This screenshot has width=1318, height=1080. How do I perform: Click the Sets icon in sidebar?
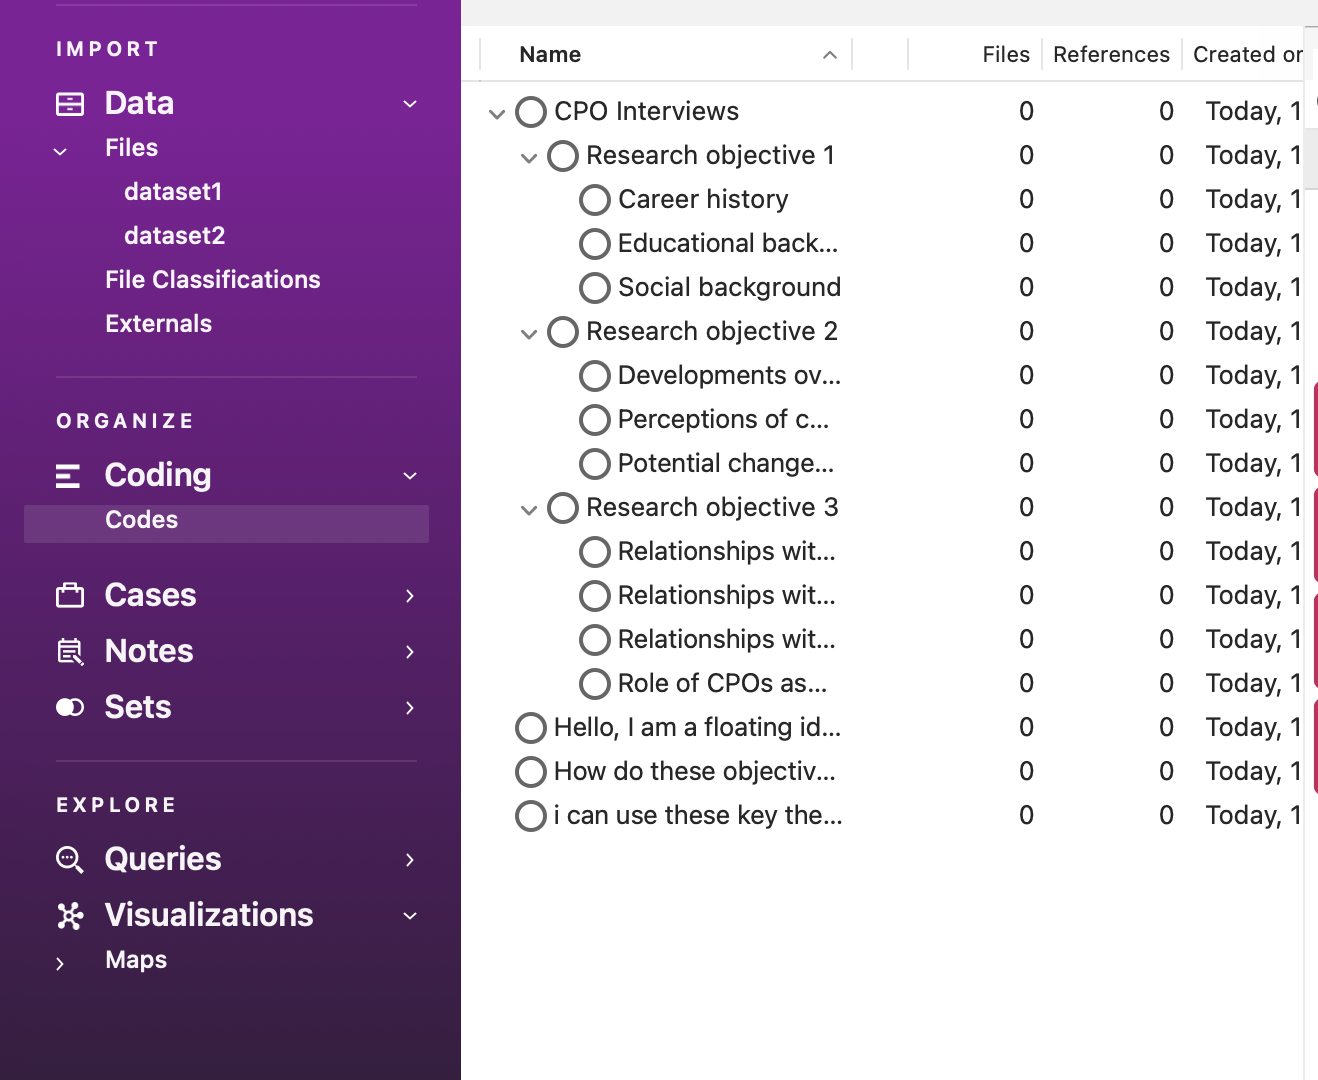tap(70, 708)
